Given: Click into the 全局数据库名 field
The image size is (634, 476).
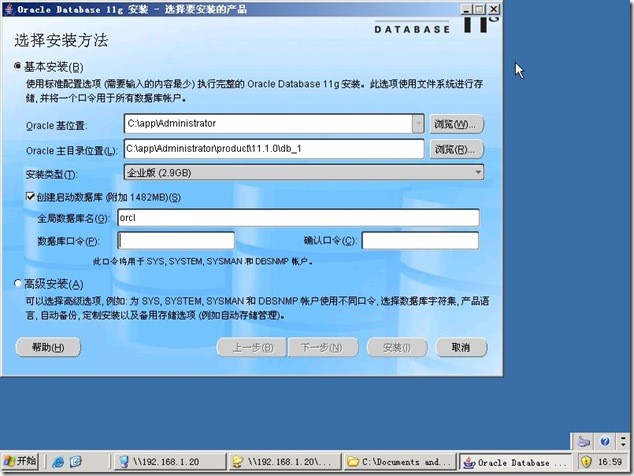Looking at the screenshot, I should click(x=298, y=218).
